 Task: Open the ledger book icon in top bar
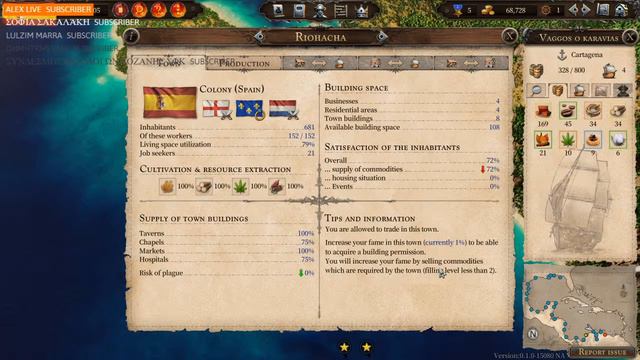click(299, 11)
